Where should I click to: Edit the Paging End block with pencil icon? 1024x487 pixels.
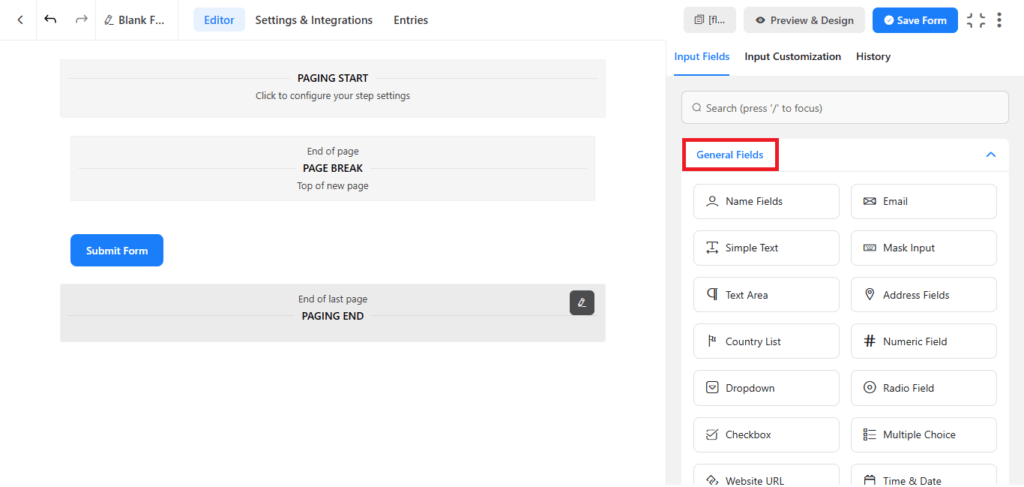pyautogui.click(x=582, y=303)
